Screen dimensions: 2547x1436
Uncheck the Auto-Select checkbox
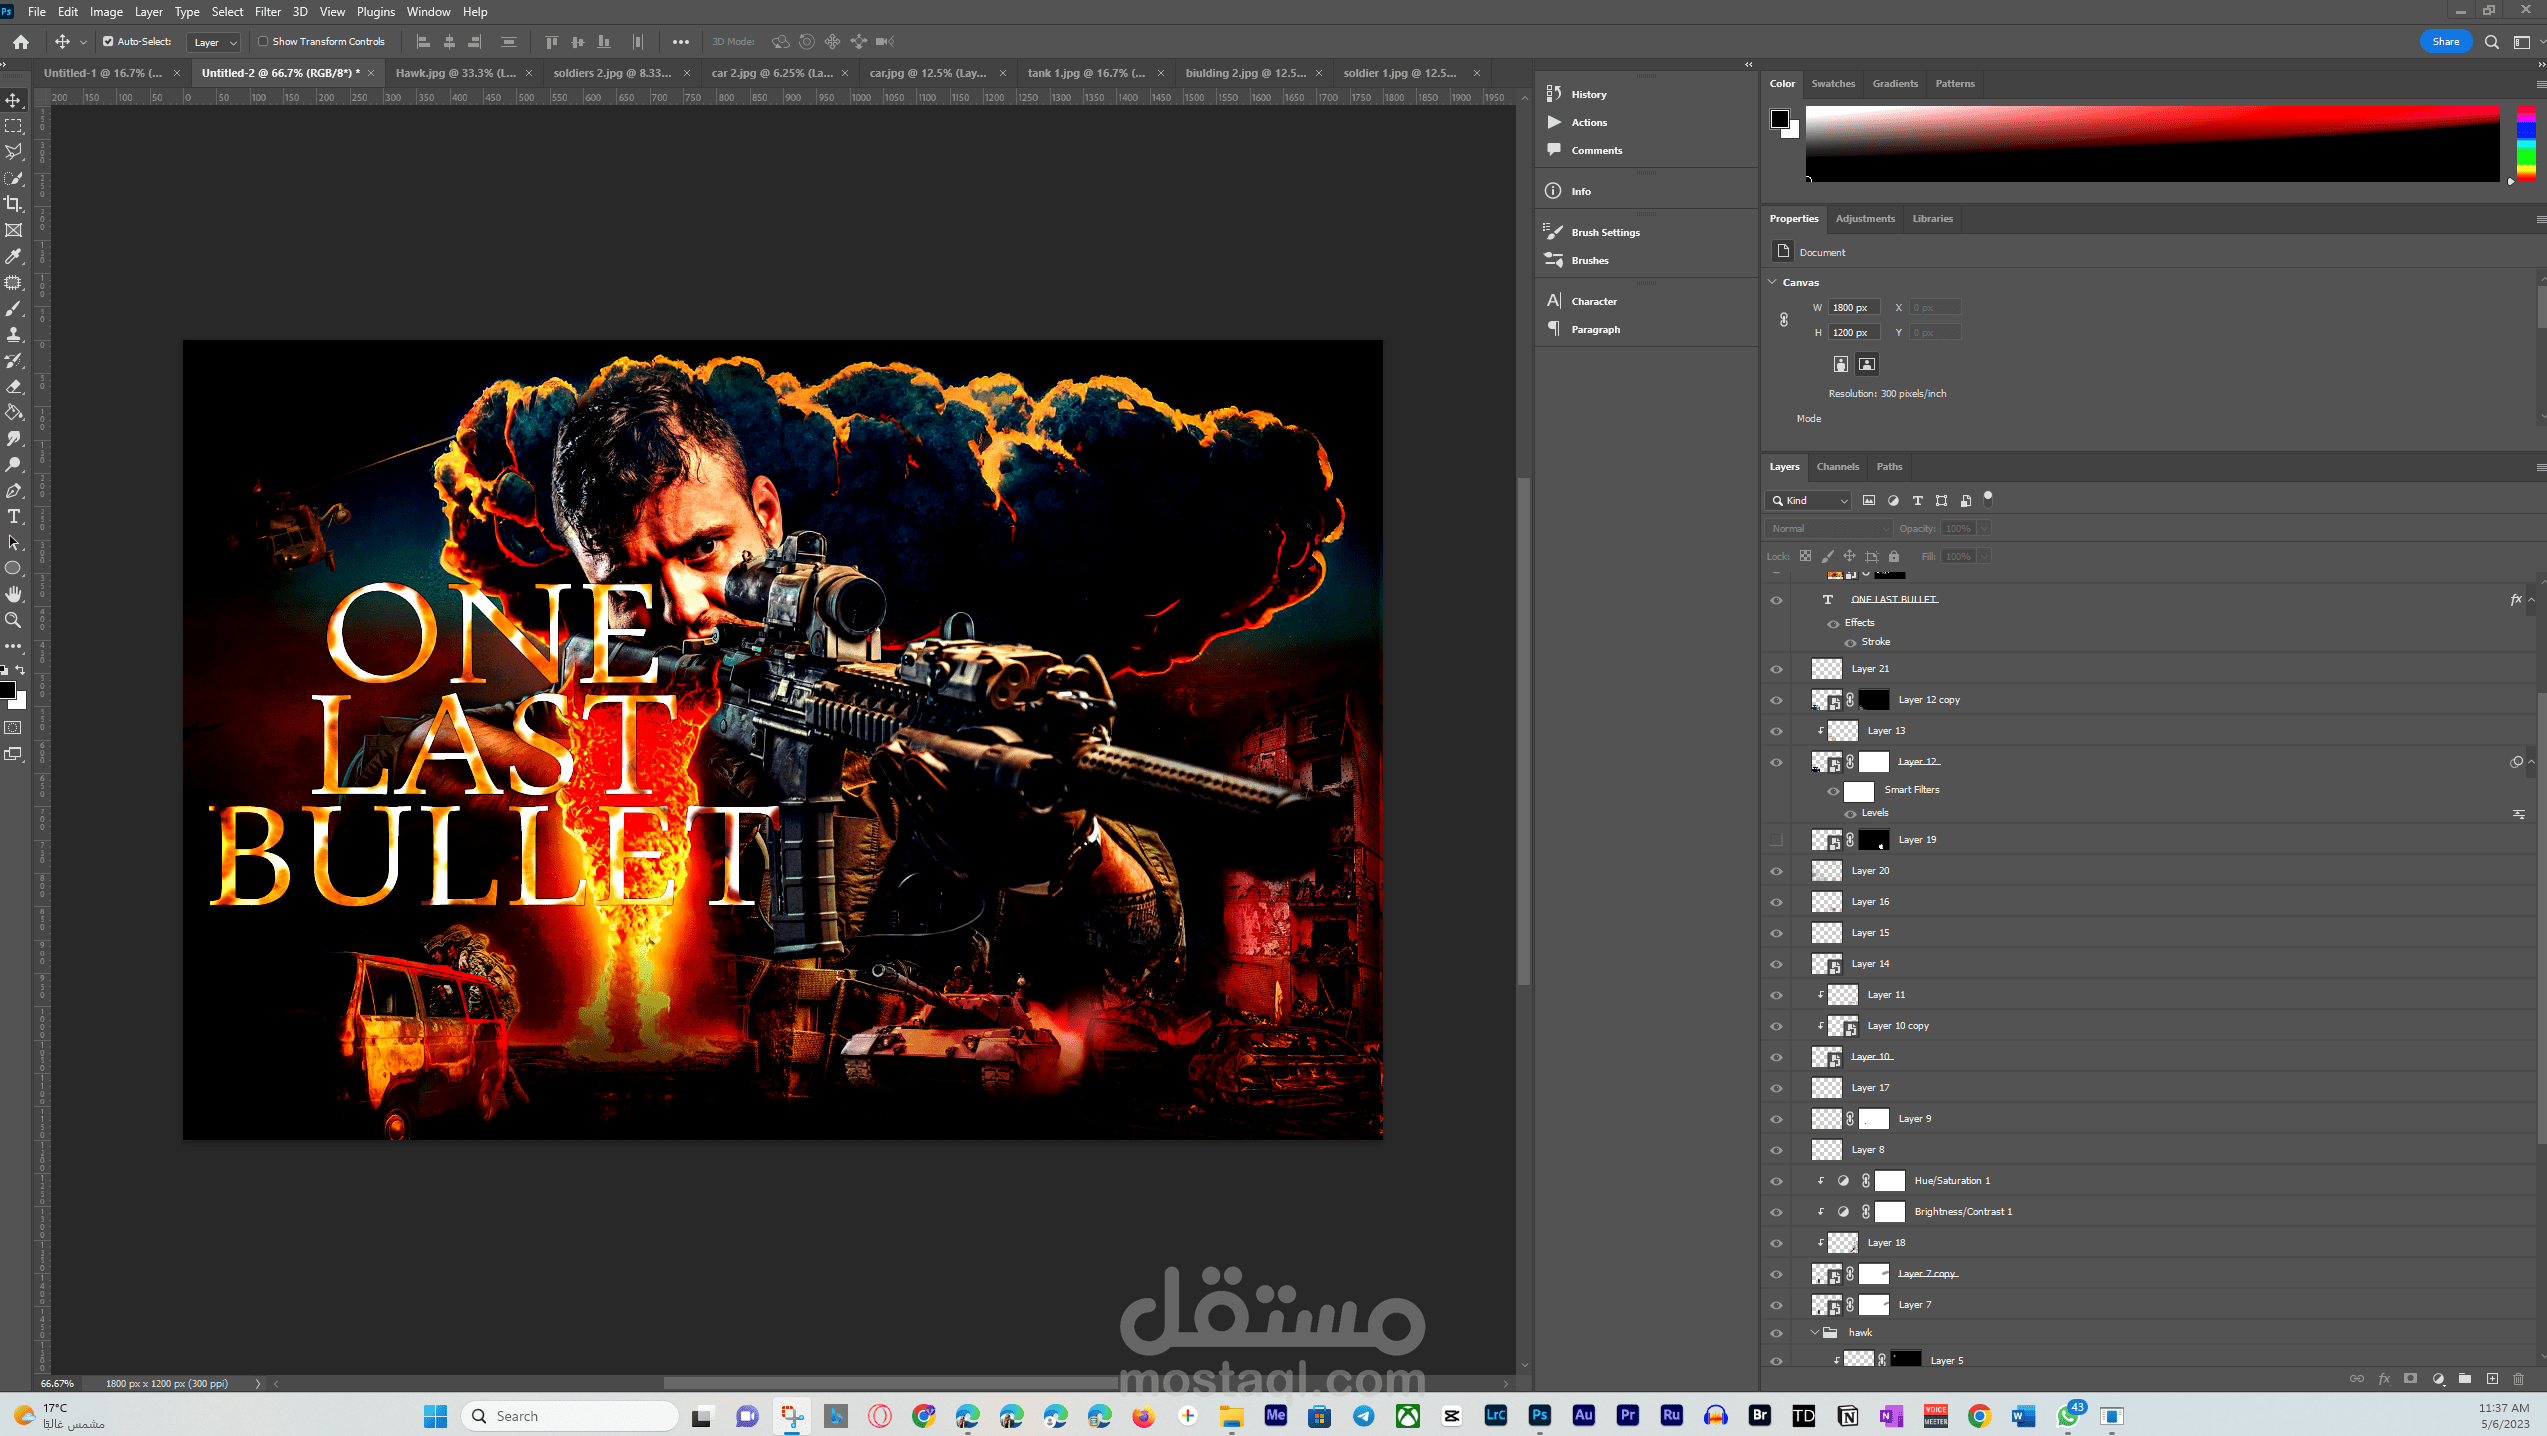[x=108, y=42]
